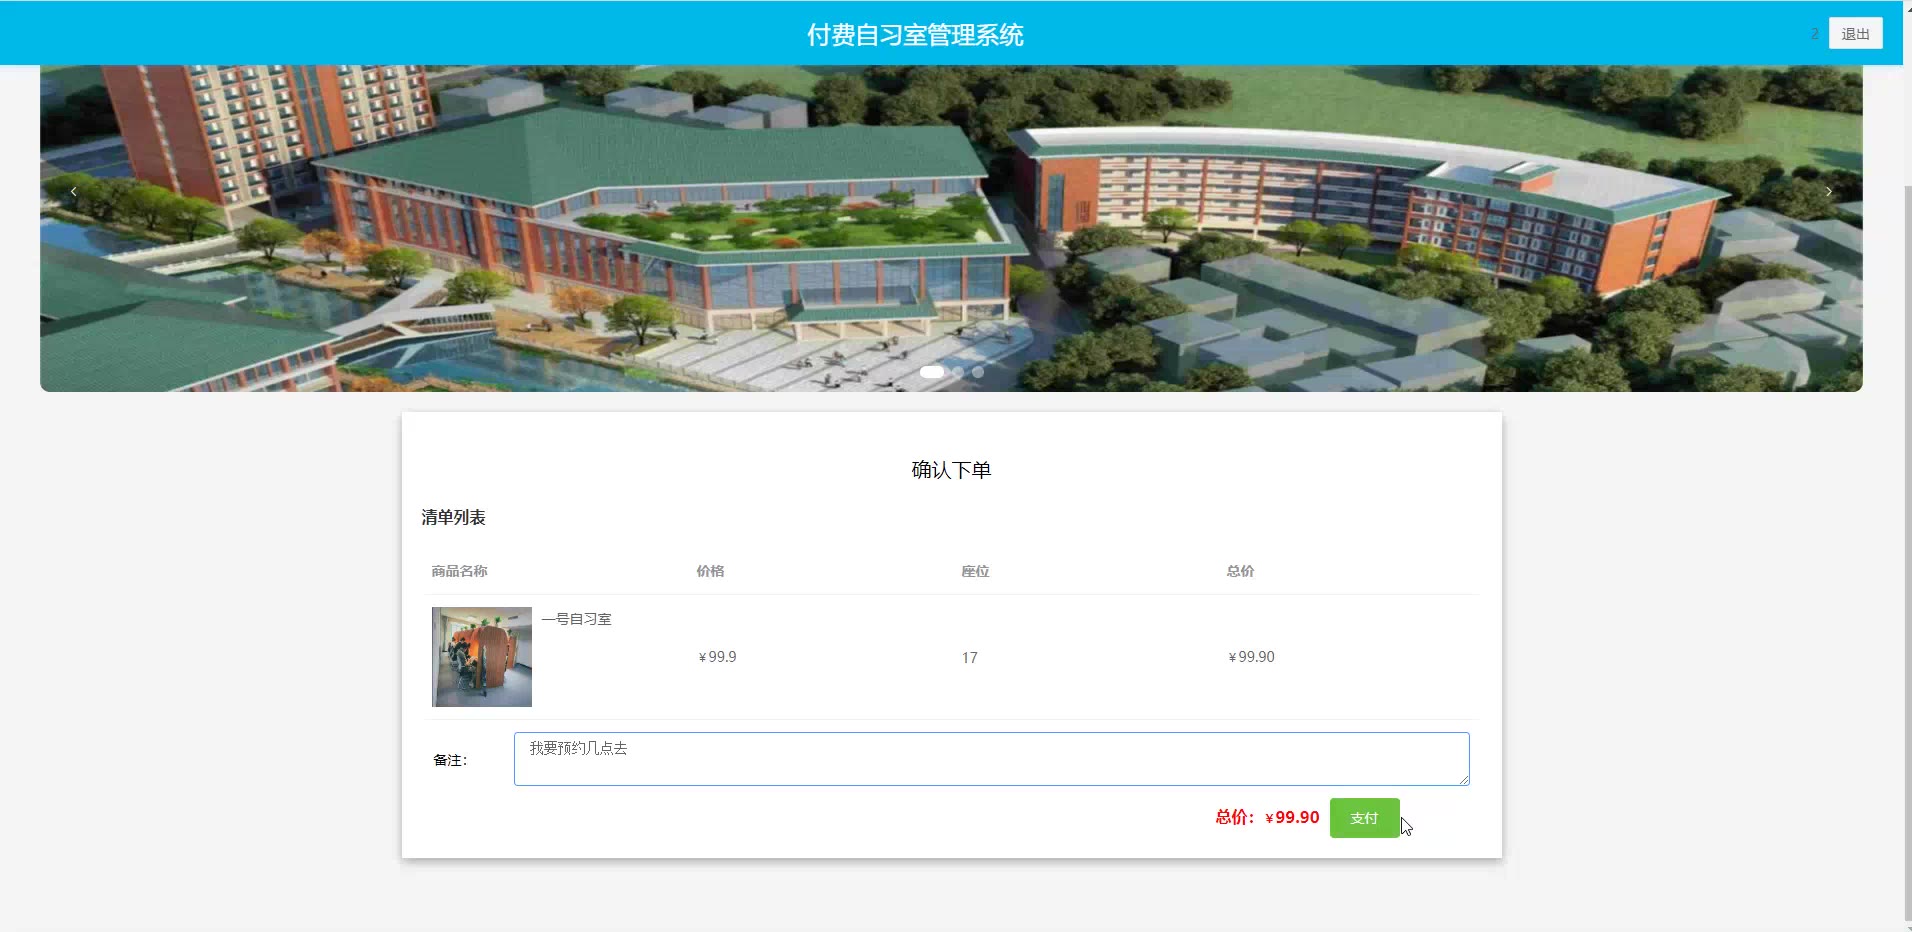This screenshot has width=1912, height=932.
Task: Go to next carousel slide arrow
Action: point(1829,191)
